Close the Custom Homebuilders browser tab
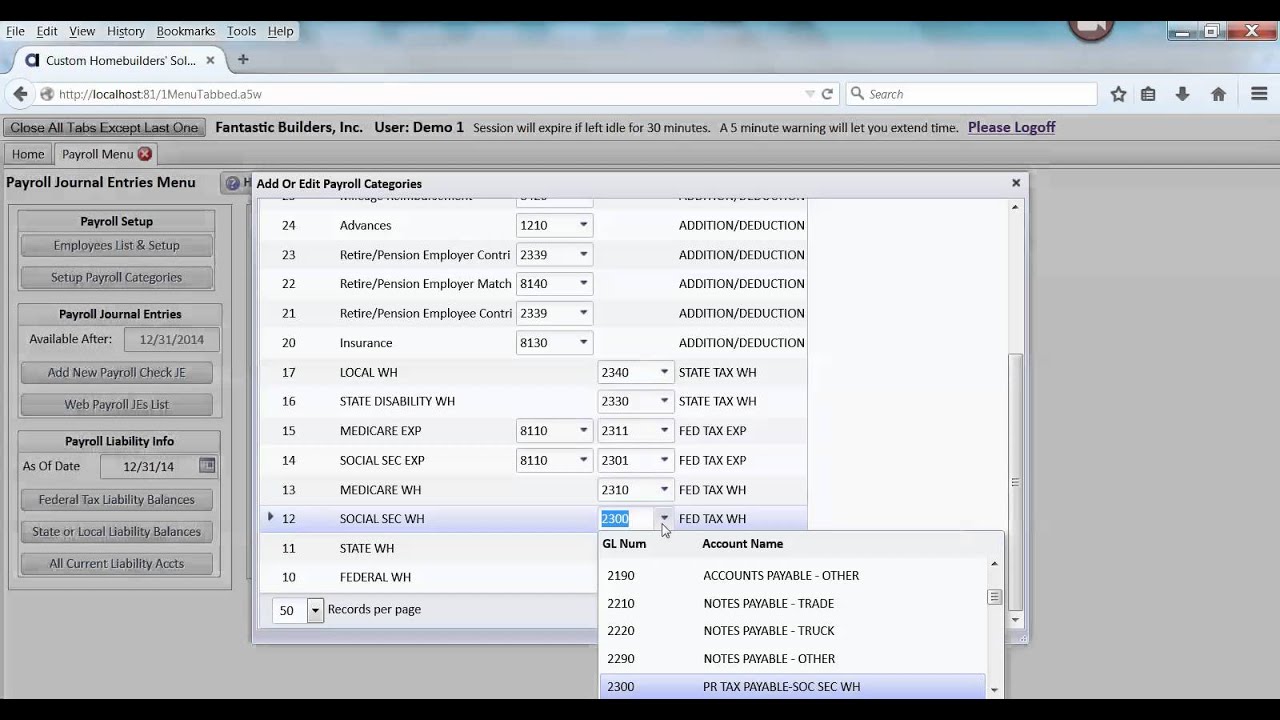The width and height of the screenshot is (1280, 720). [x=210, y=60]
